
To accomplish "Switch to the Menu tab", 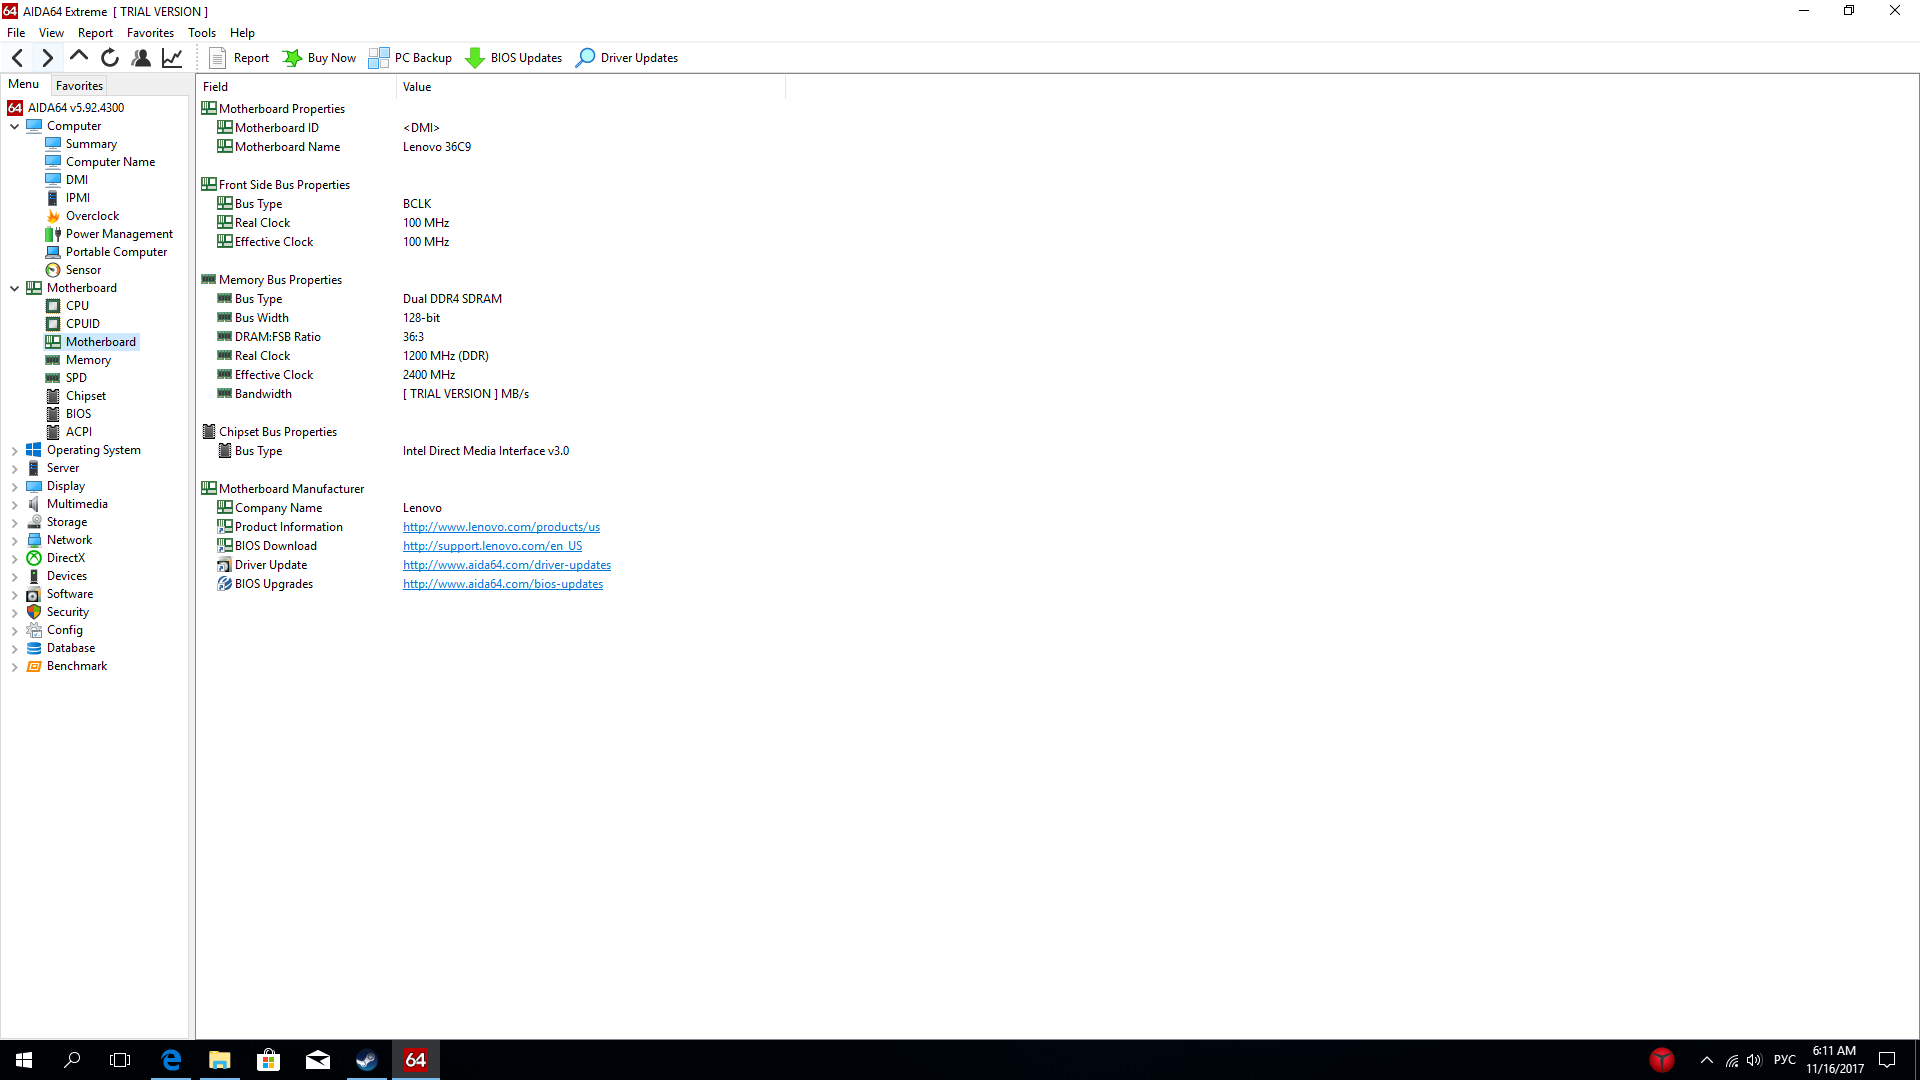I will pos(24,85).
